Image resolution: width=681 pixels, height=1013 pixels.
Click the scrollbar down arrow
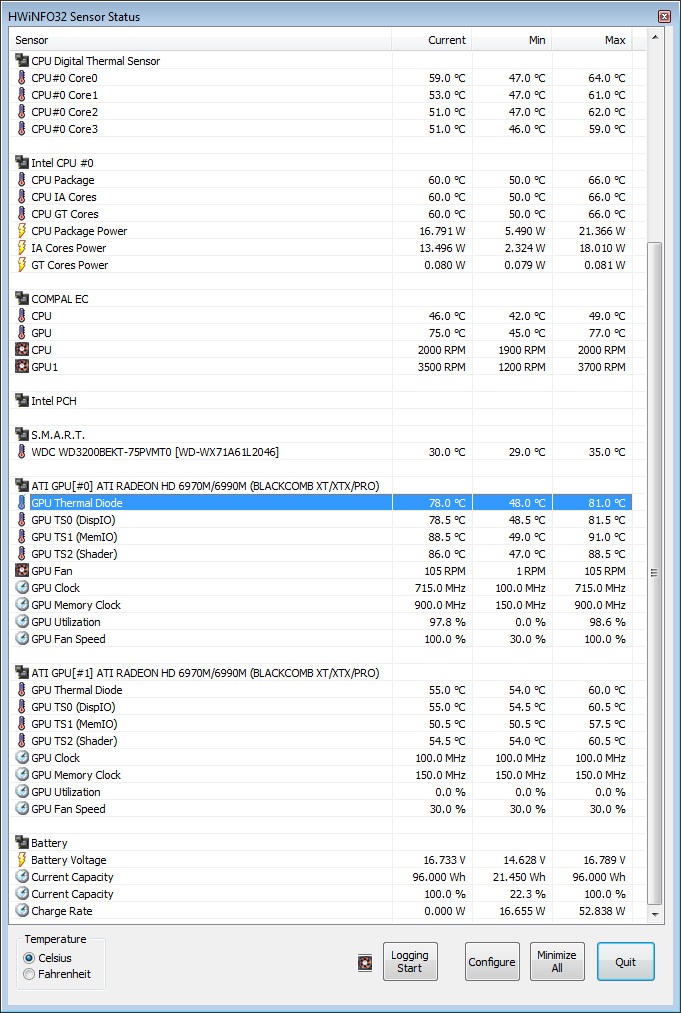pyautogui.click(x=655, y=914)
